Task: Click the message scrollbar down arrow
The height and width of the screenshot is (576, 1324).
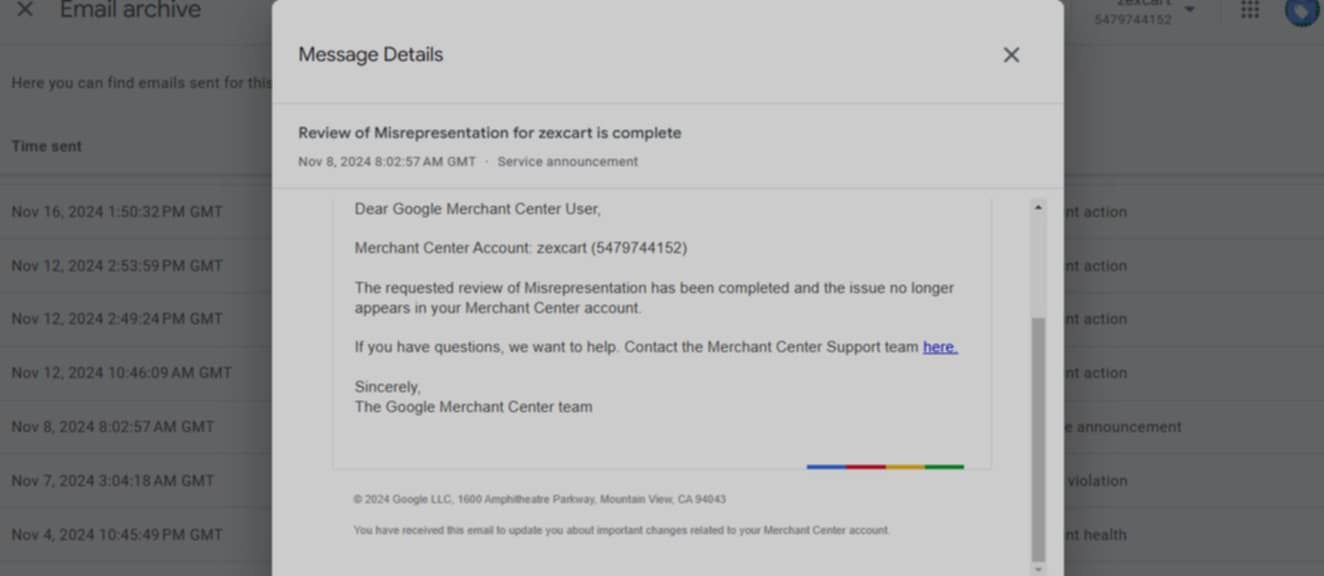Action: click(1038, 569)
